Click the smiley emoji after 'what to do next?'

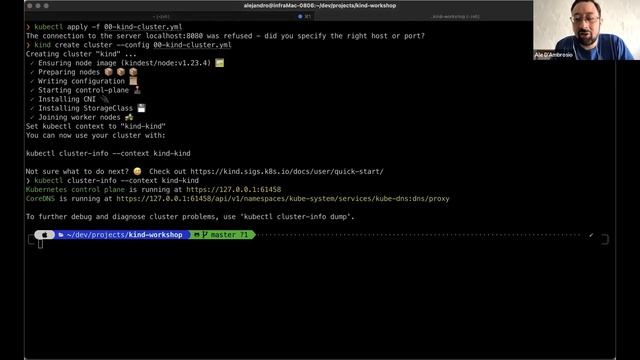[138, 171]
